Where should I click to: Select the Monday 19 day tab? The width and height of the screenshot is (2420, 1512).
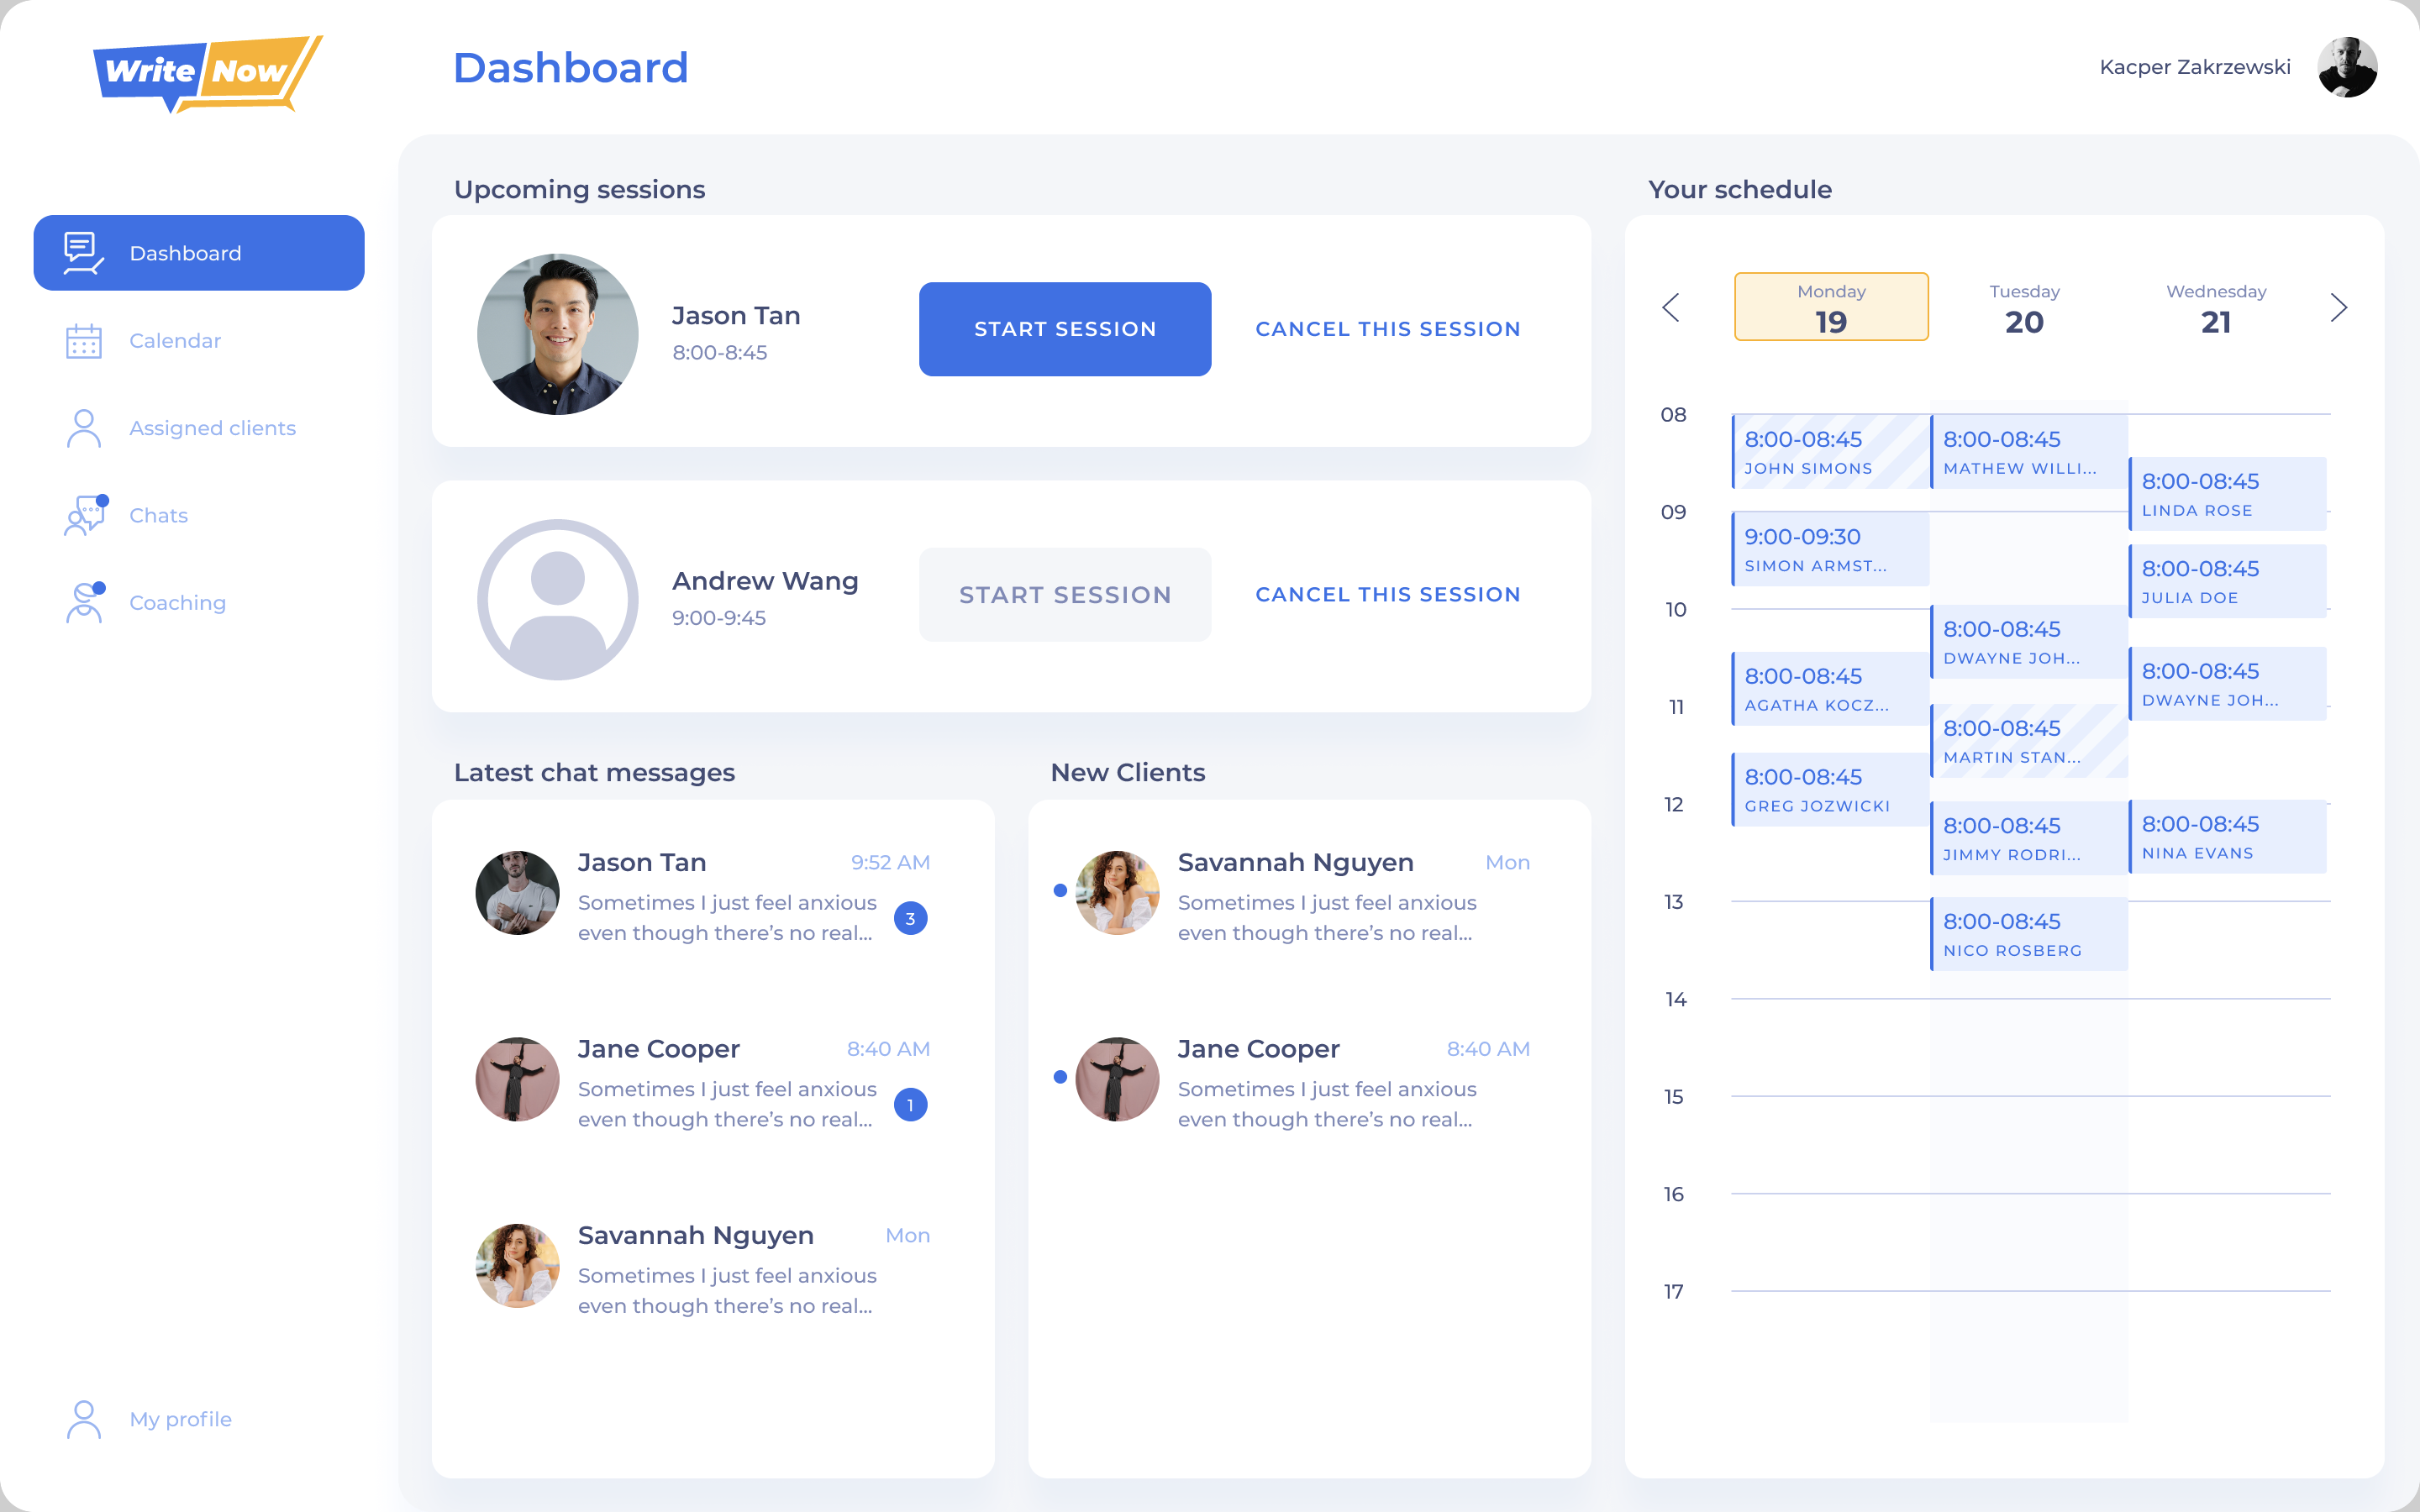click(x=1830, y=307)
